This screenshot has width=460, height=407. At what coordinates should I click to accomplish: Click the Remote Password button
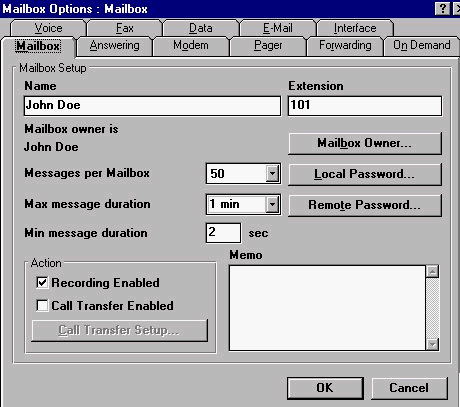coord(365,205)
